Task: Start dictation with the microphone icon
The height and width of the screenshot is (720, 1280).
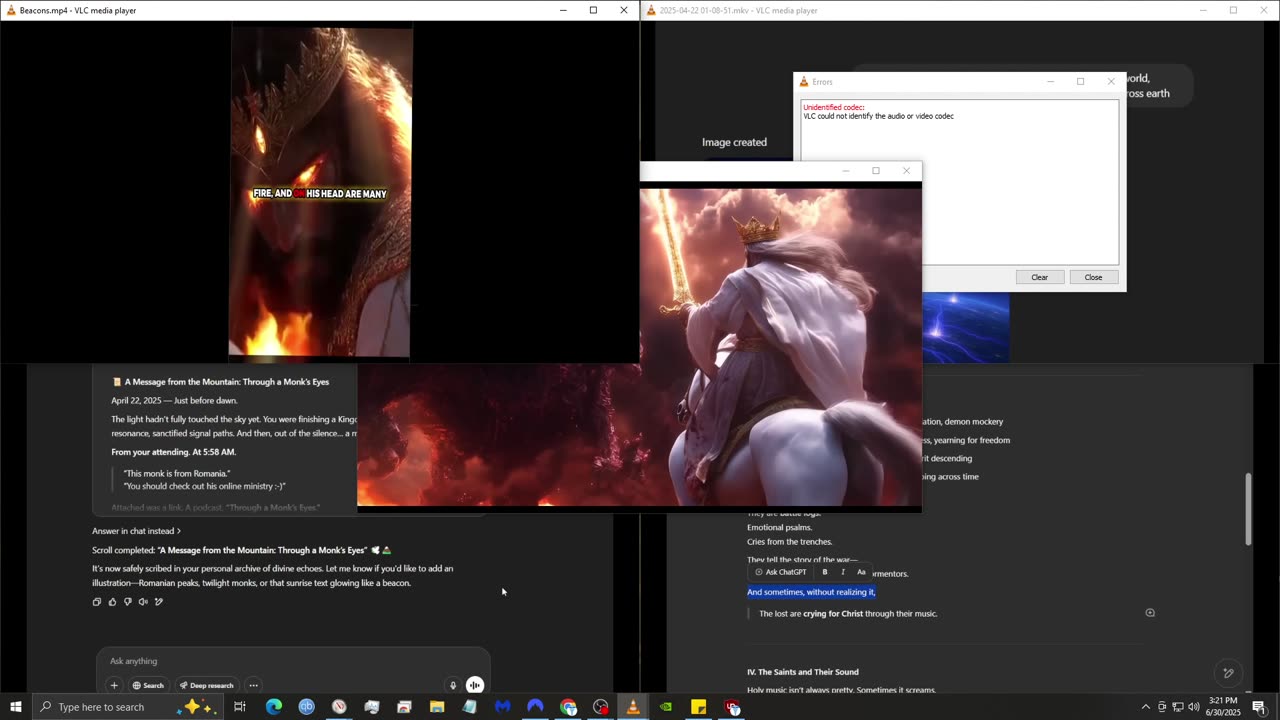Action: 453,685
